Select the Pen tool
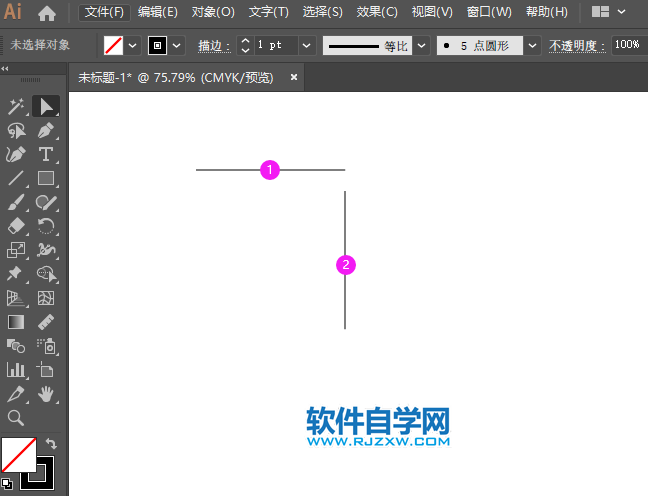 point(46,131)
